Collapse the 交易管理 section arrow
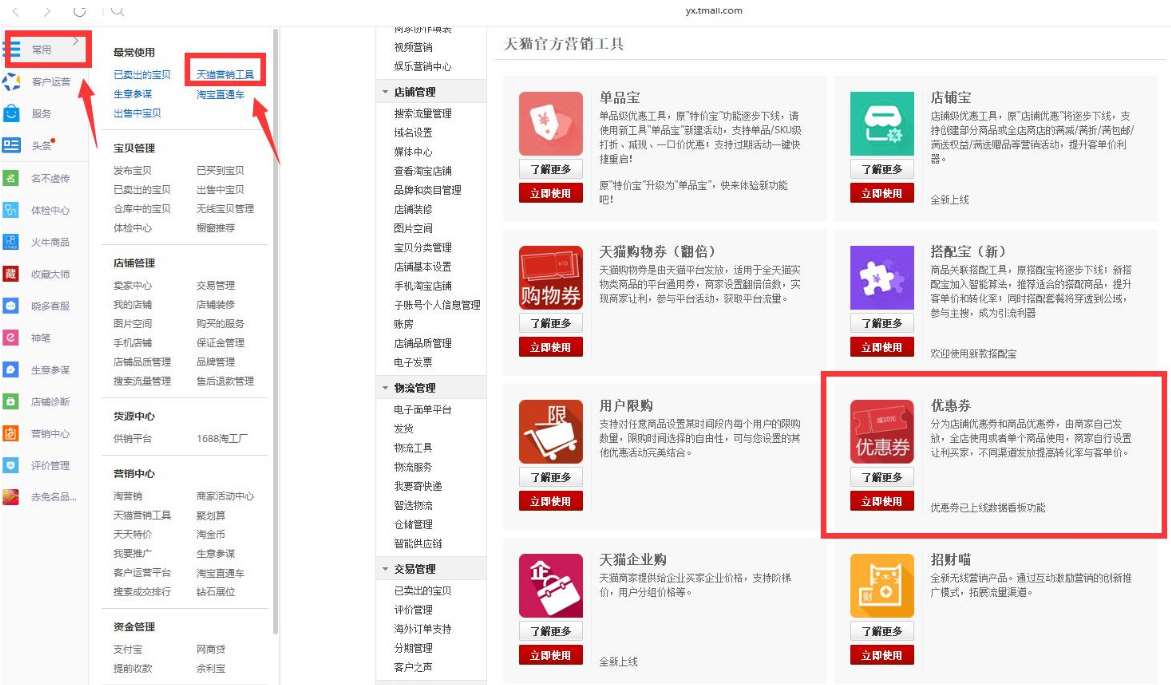Screen dimensions: 1171x685 pyautogui.click(x=385, y=568)
